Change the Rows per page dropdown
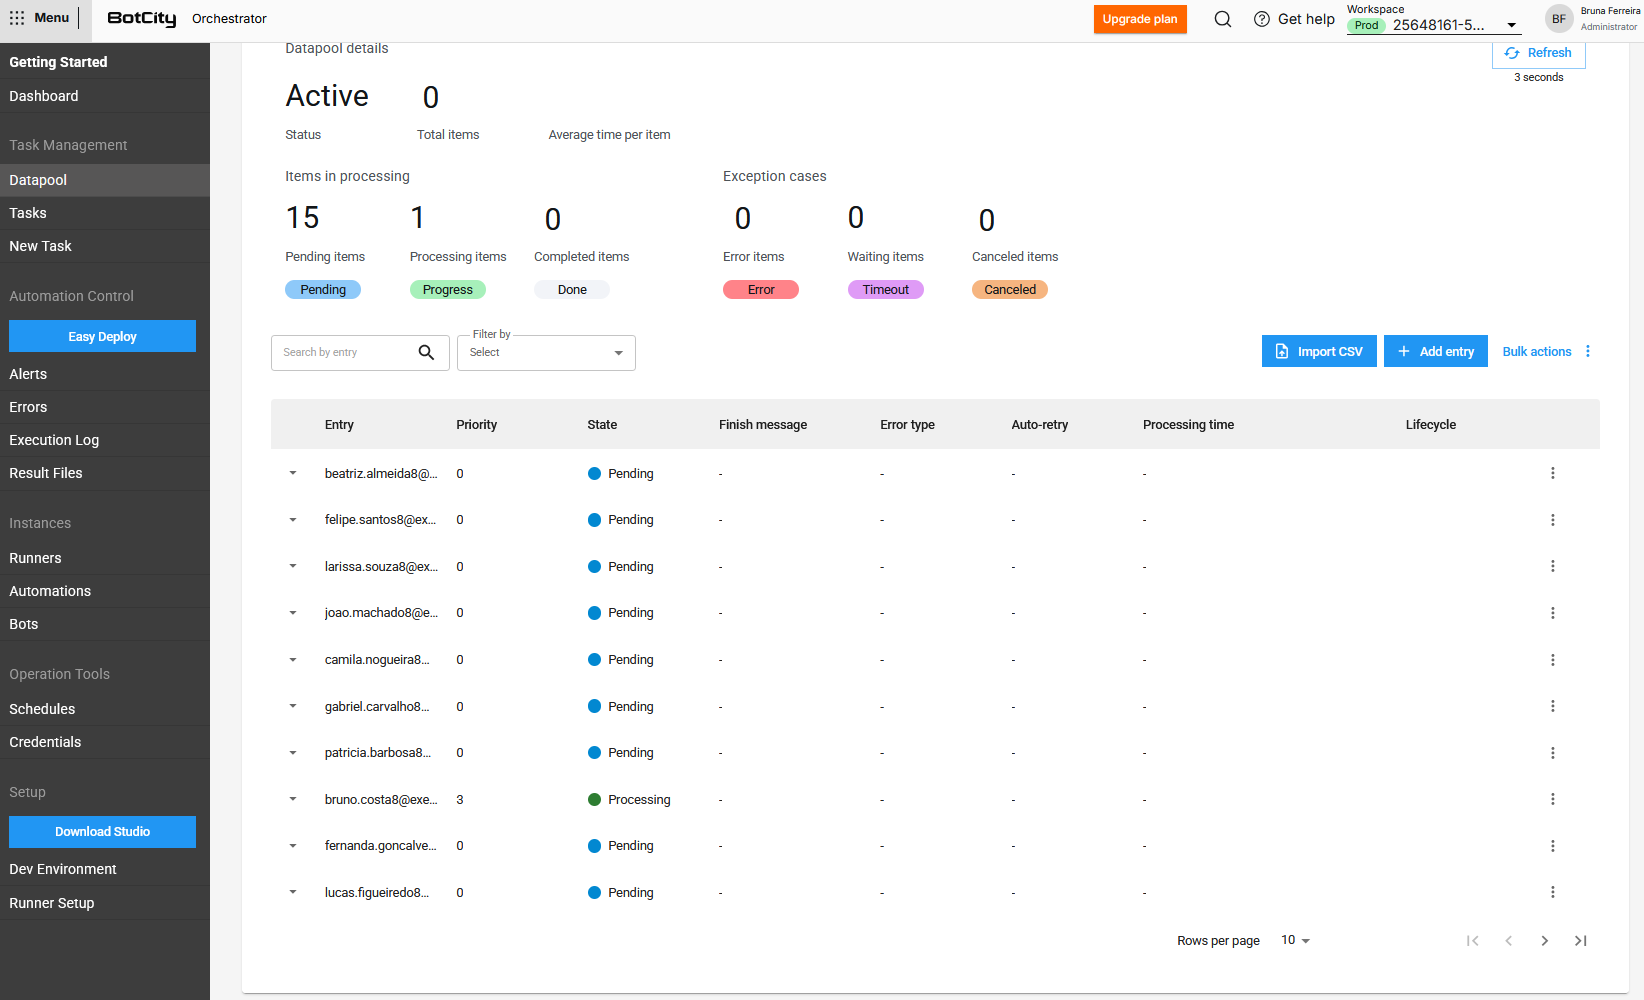 pyautogui.click(x=1295, y=941)
